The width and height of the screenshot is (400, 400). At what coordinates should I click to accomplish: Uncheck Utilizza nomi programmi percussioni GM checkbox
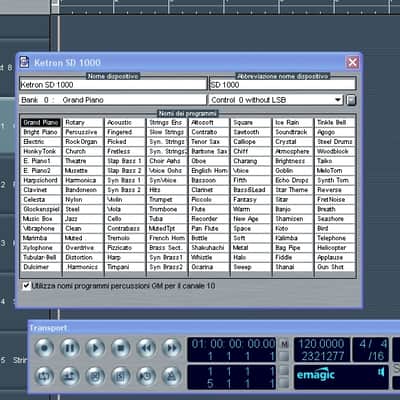pos(26,286)
